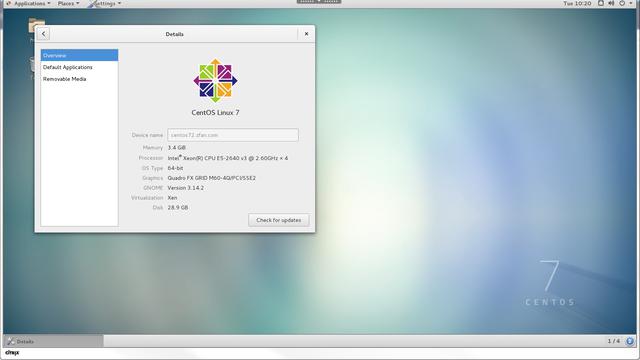Click the power icon in top bar
The width and height of the screenshot is (640, 360).
tap(622, 3)
